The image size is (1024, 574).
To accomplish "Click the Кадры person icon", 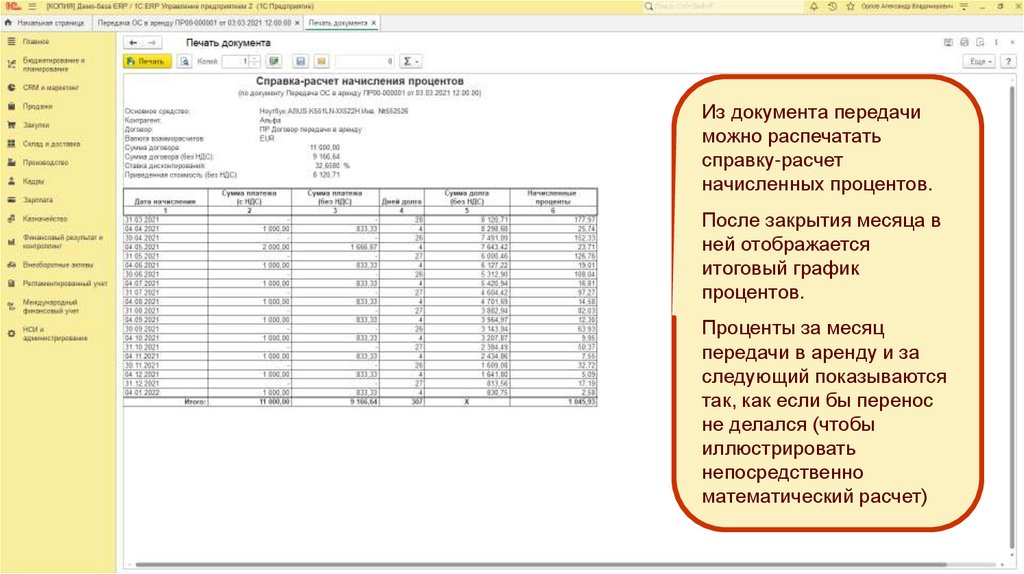I will coord(11,181).
